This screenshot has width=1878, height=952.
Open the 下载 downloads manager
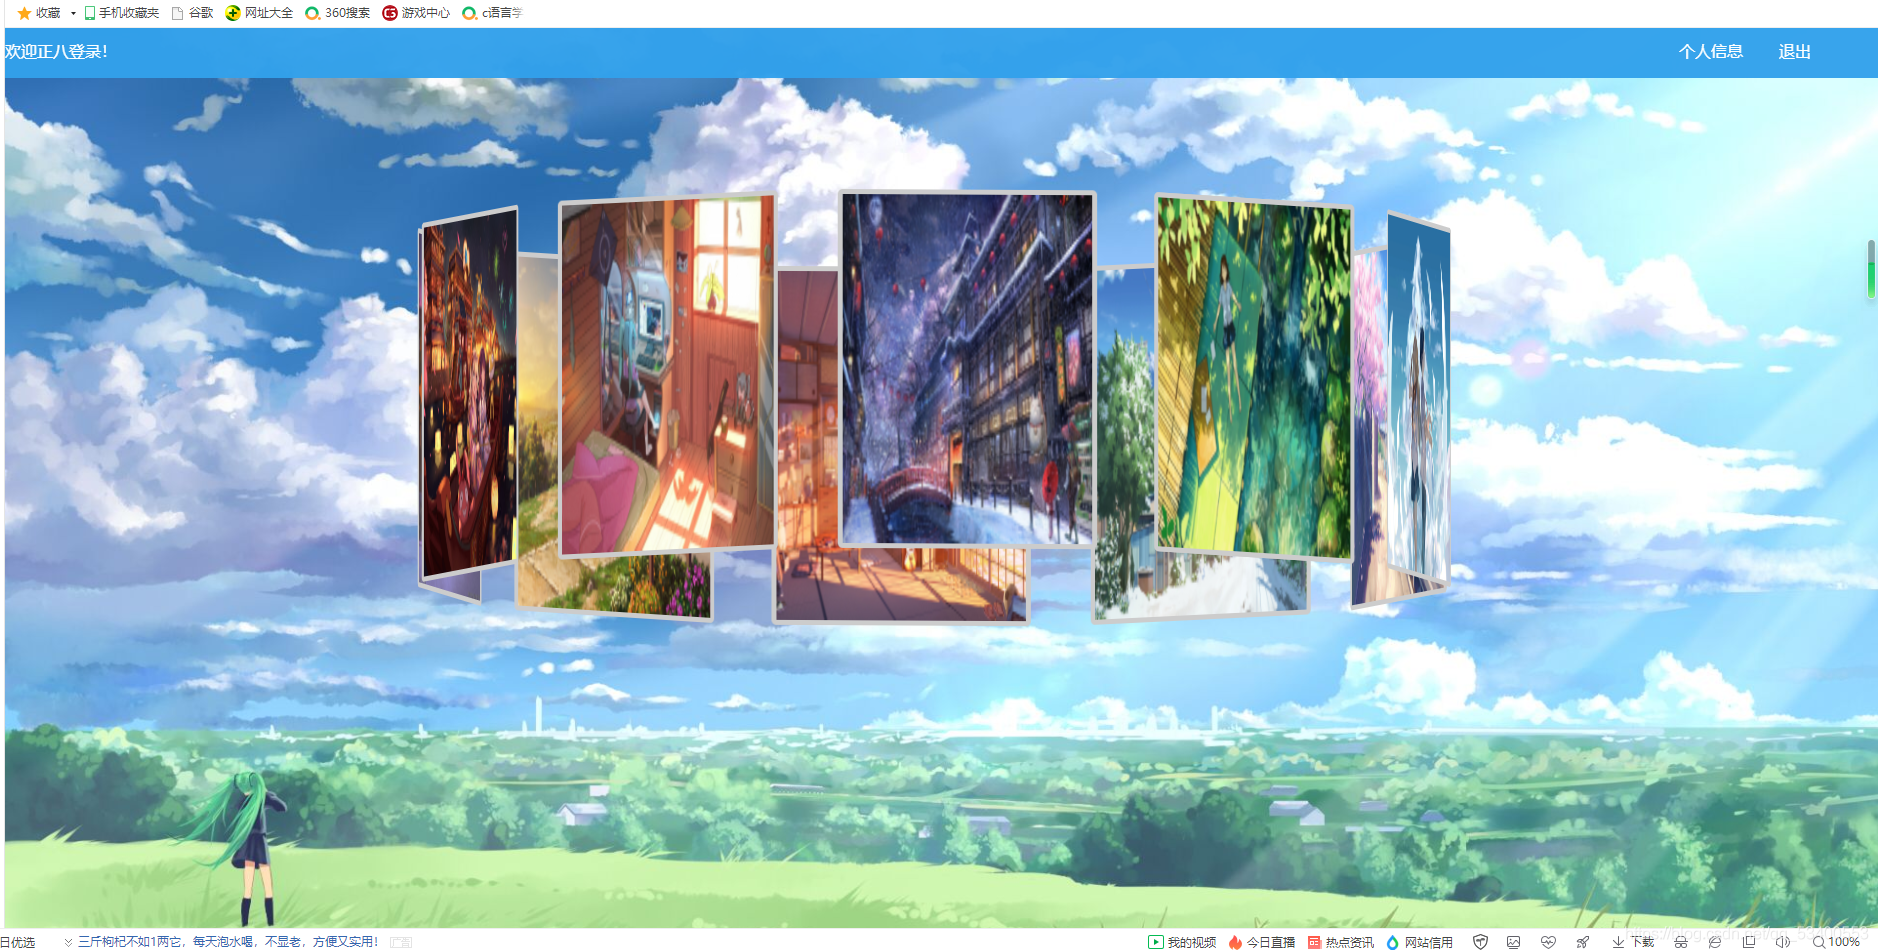click(x=1633, y=942)
